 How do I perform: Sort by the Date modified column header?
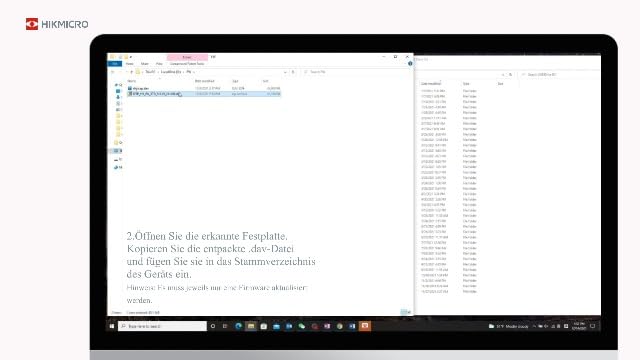(204, 81)
